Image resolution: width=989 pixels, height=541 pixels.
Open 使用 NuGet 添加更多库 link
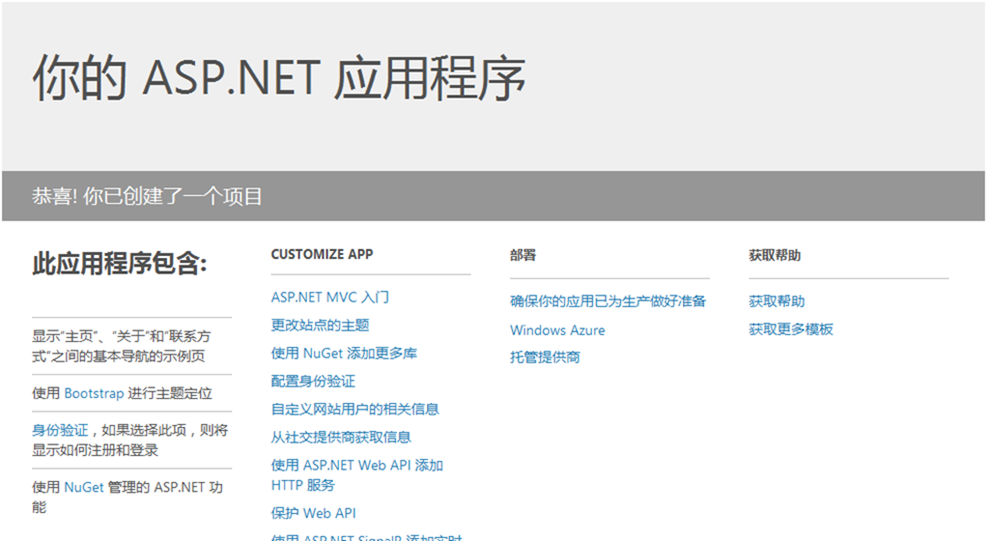(x=344, y=353)
